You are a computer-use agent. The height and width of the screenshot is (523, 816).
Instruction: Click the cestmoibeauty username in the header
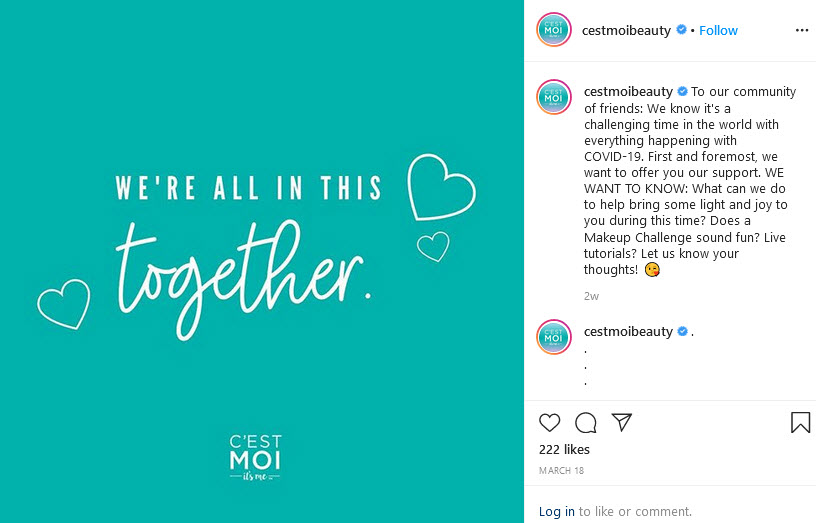click(x=626, y=31)
